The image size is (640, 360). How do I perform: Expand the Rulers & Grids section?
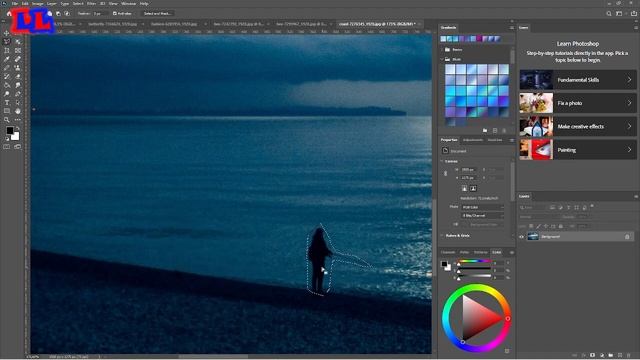442,236
